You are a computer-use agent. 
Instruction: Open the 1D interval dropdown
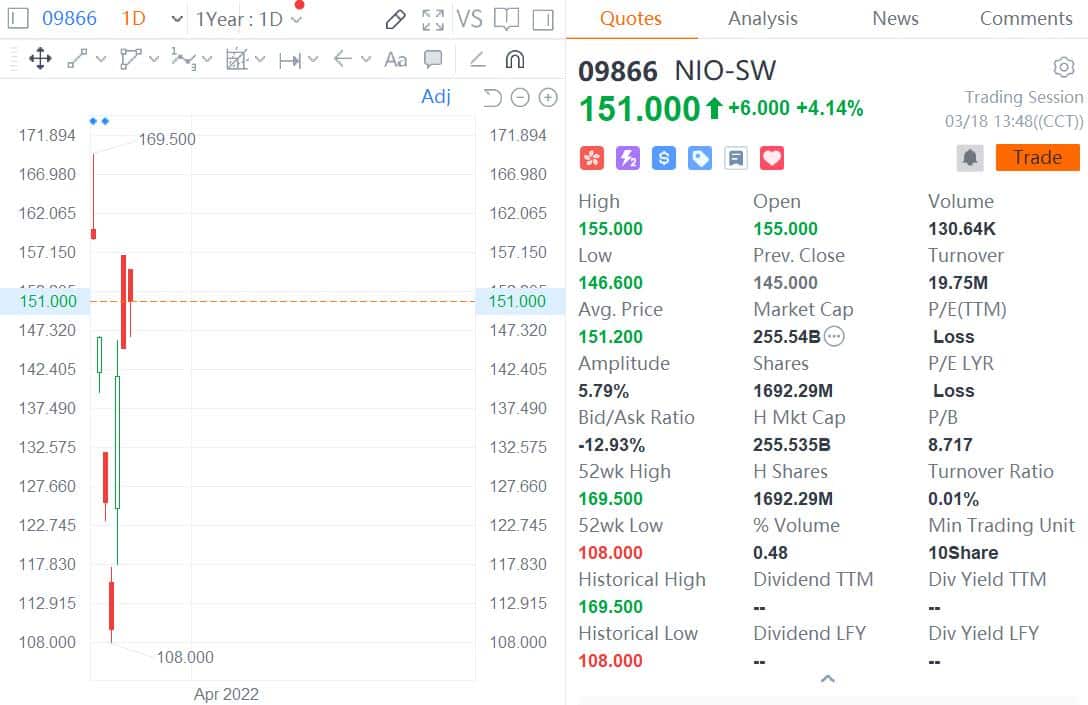coord(152,19)
